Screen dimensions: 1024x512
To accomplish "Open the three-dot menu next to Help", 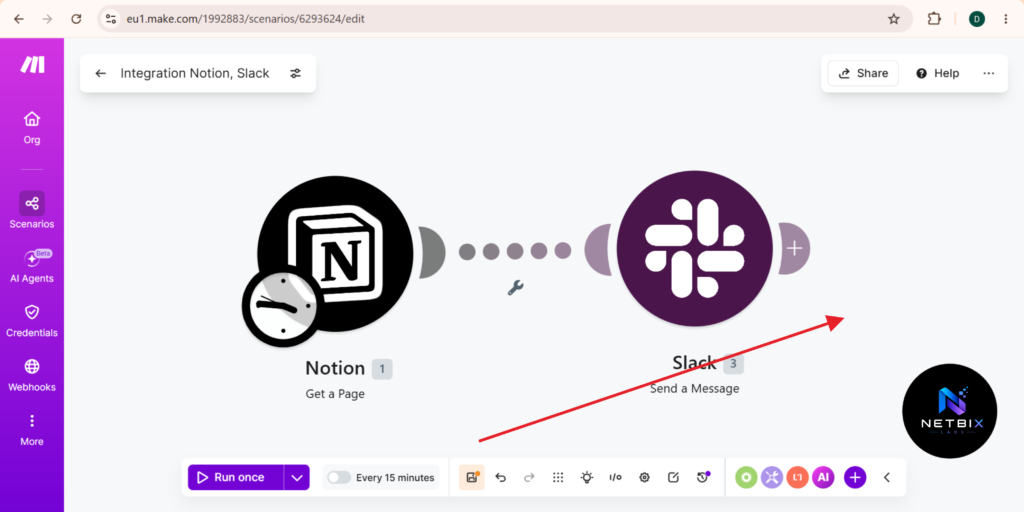I will point(989,73).
